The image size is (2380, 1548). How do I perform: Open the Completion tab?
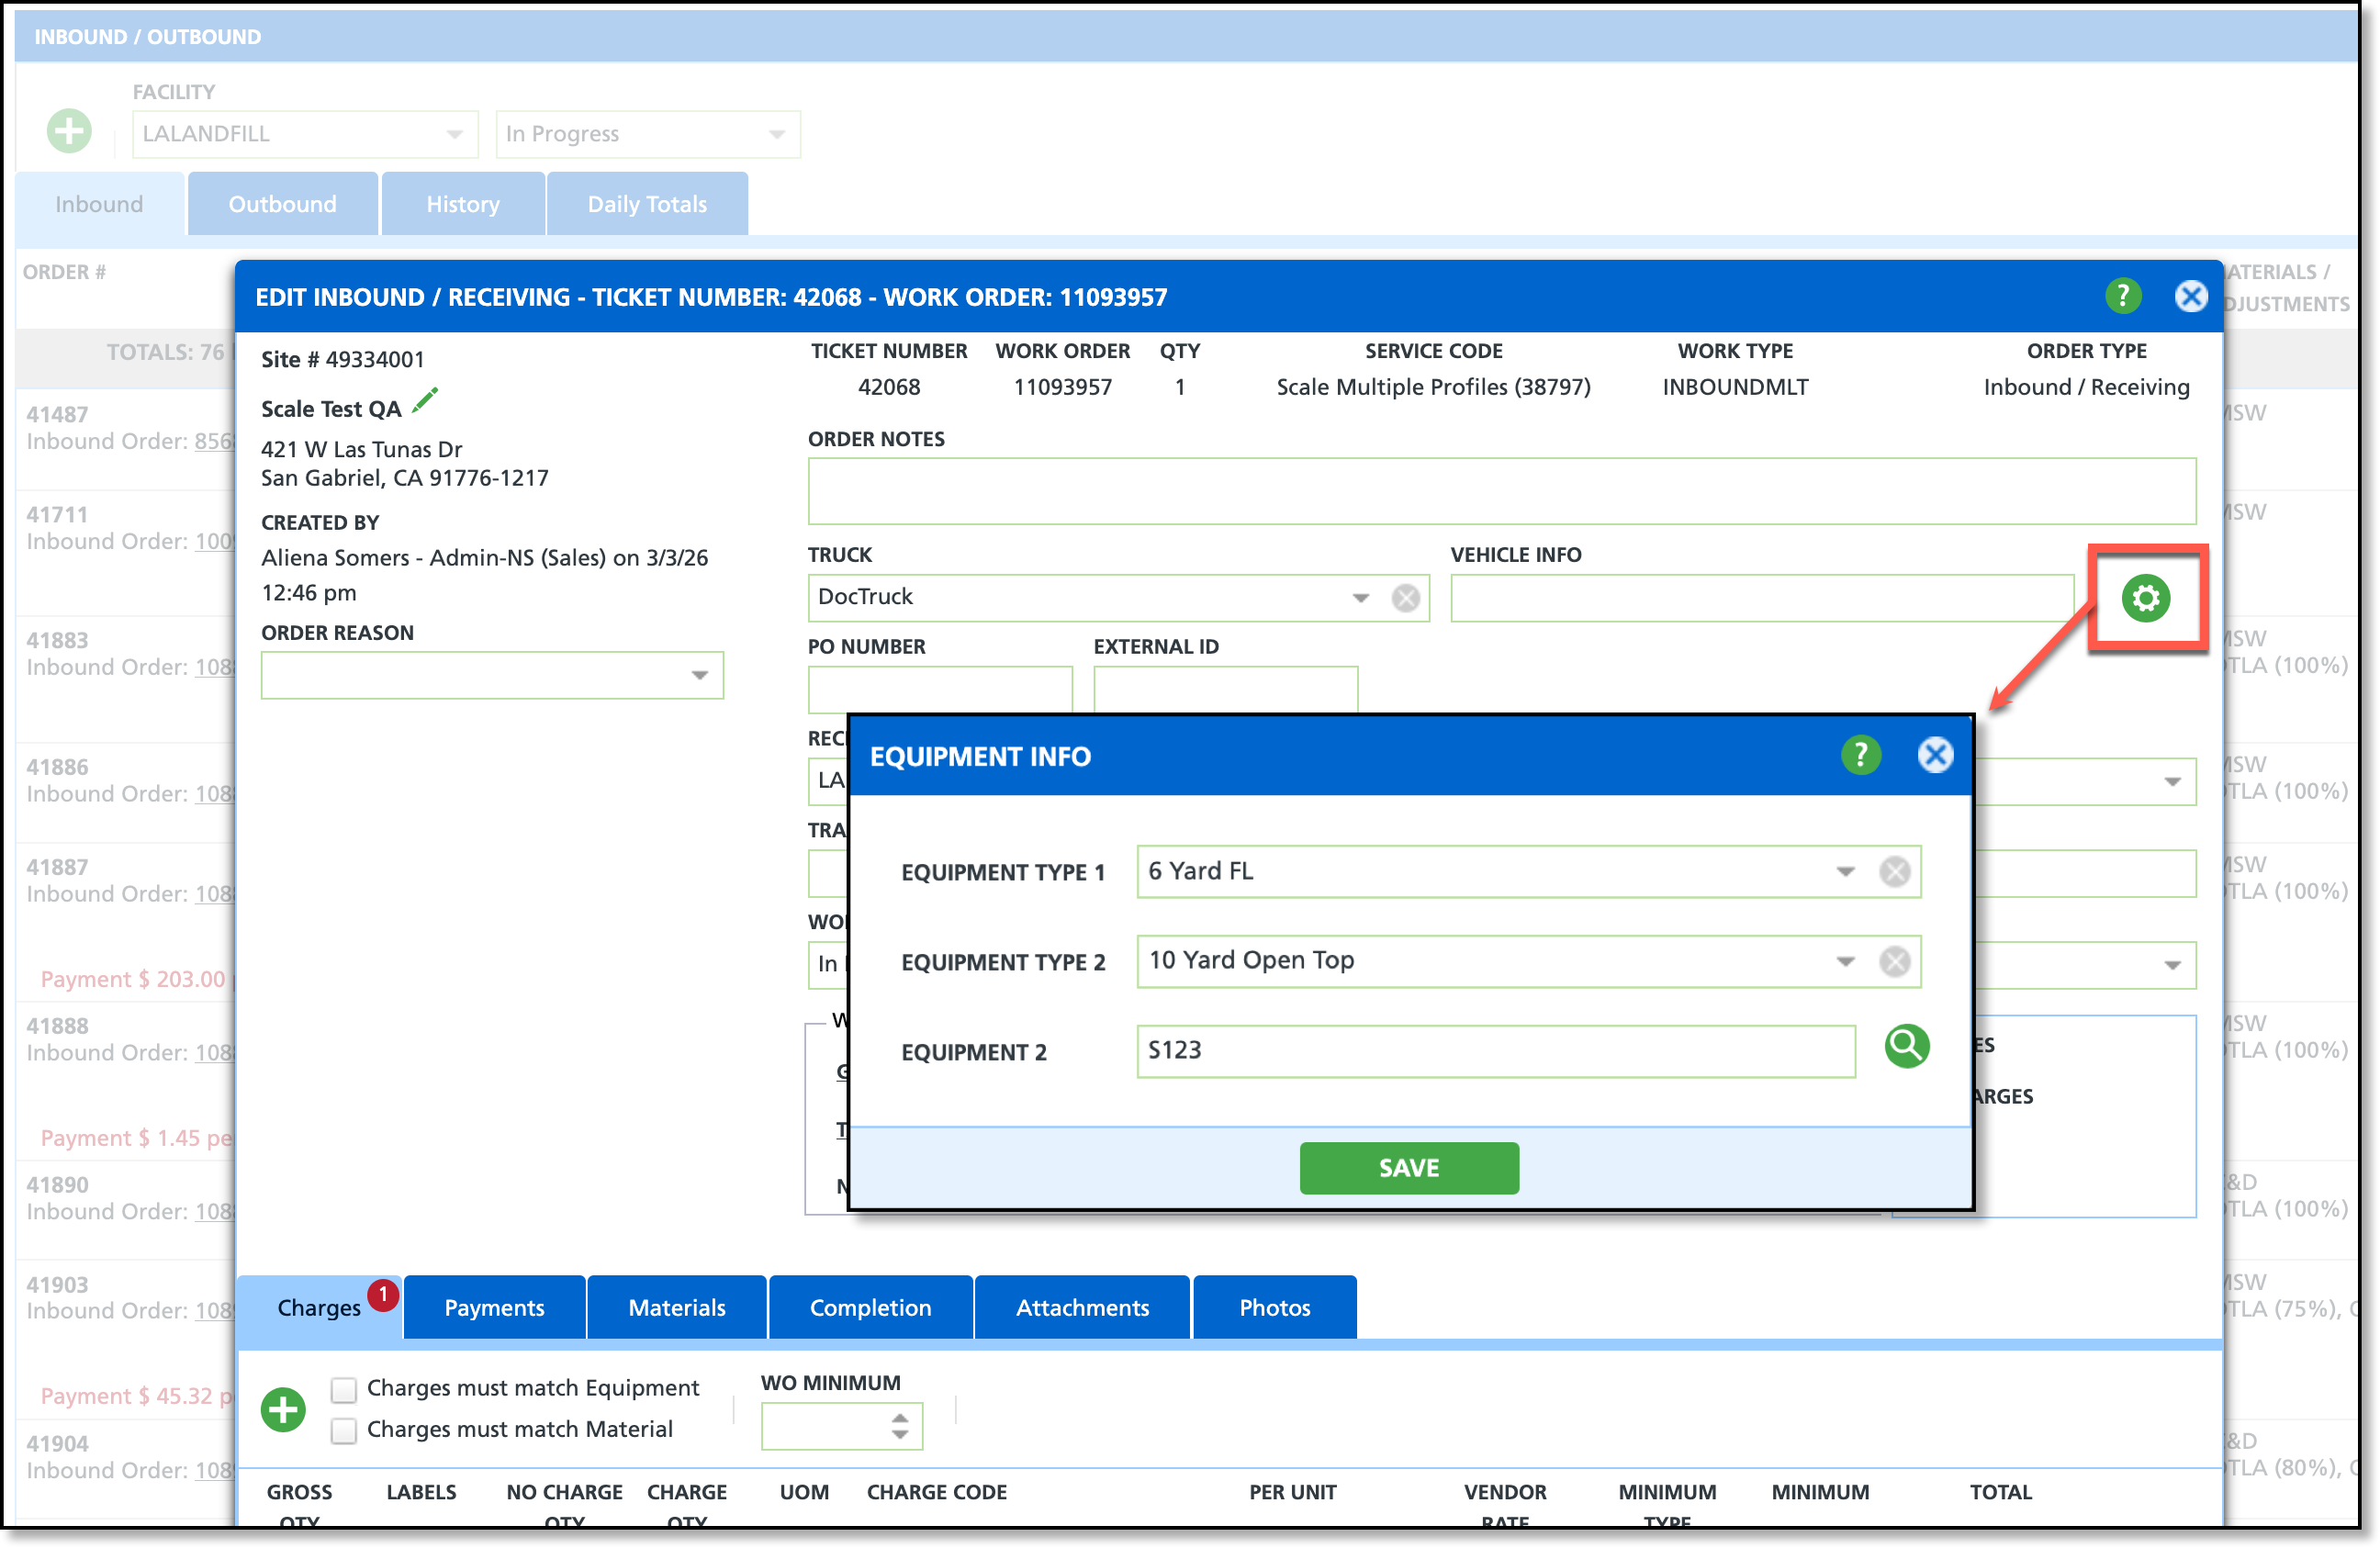coord(870,1308)
